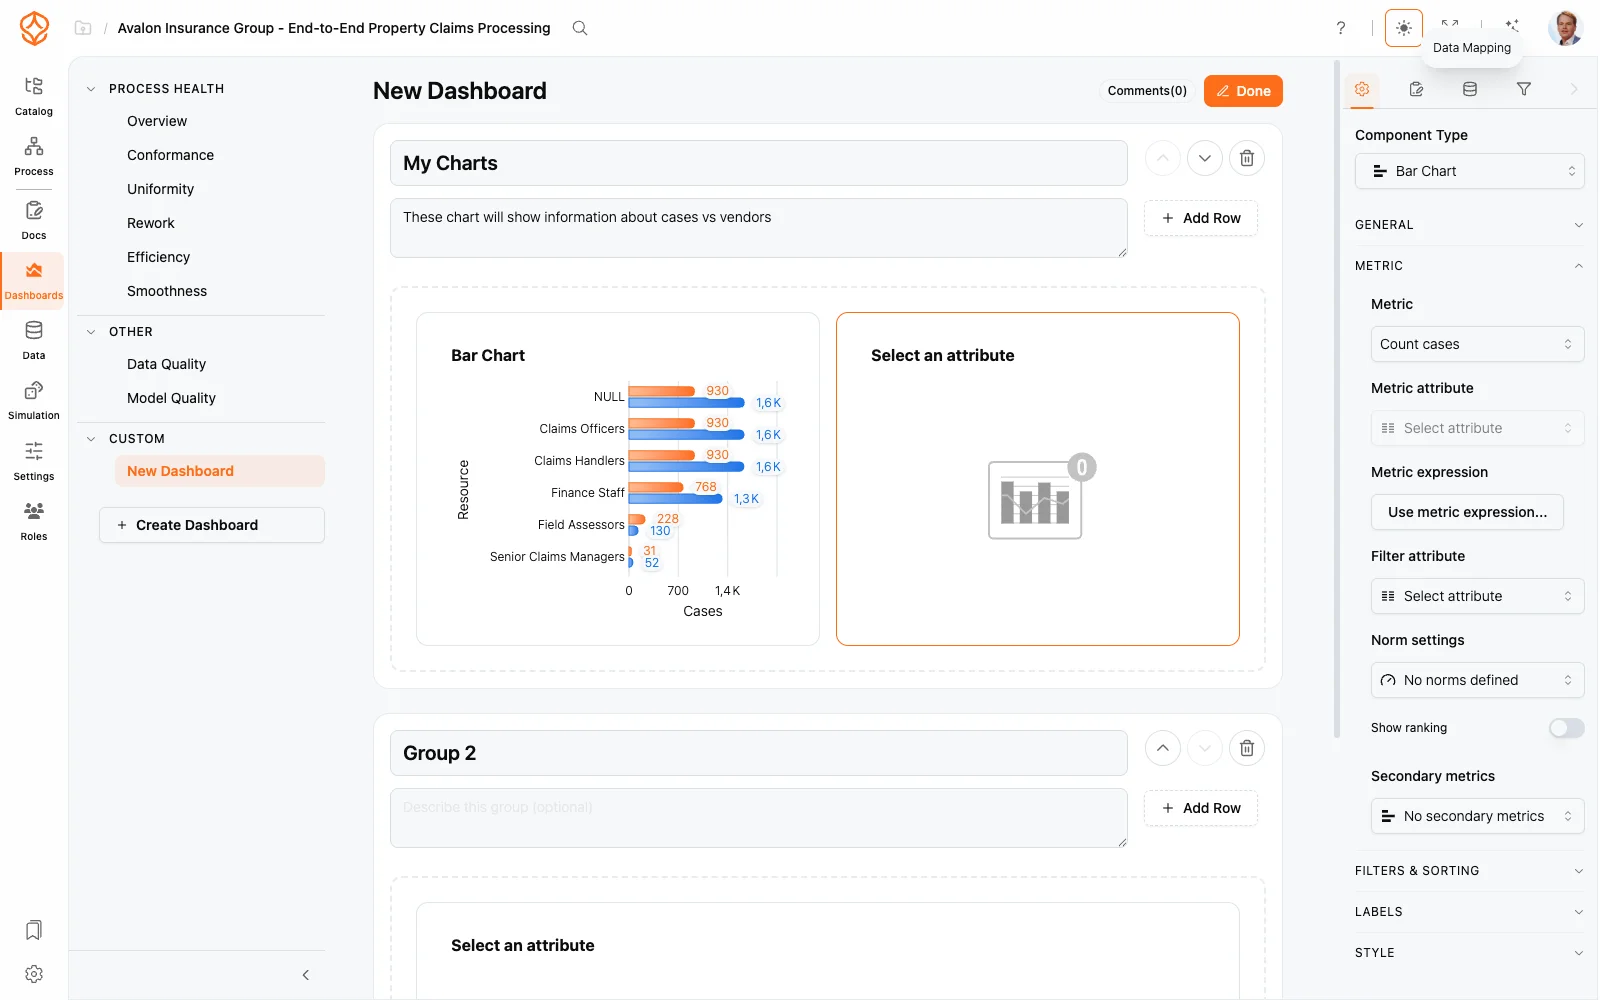The width and height of the screenshot is (1600, 1000).
Task: Open the Metric Count cases dropdown
Action: click(1478, 344)
